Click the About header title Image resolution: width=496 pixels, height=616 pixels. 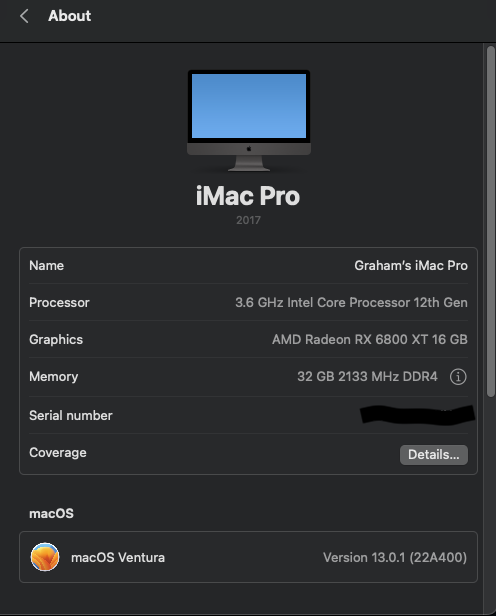pos(70,16)
